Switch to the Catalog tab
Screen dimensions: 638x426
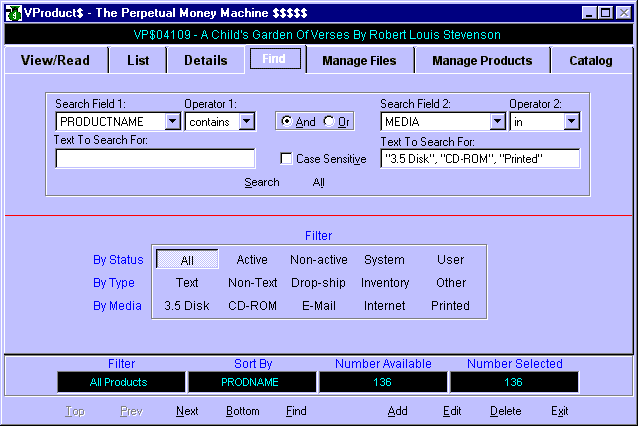(x=591, y=61)
